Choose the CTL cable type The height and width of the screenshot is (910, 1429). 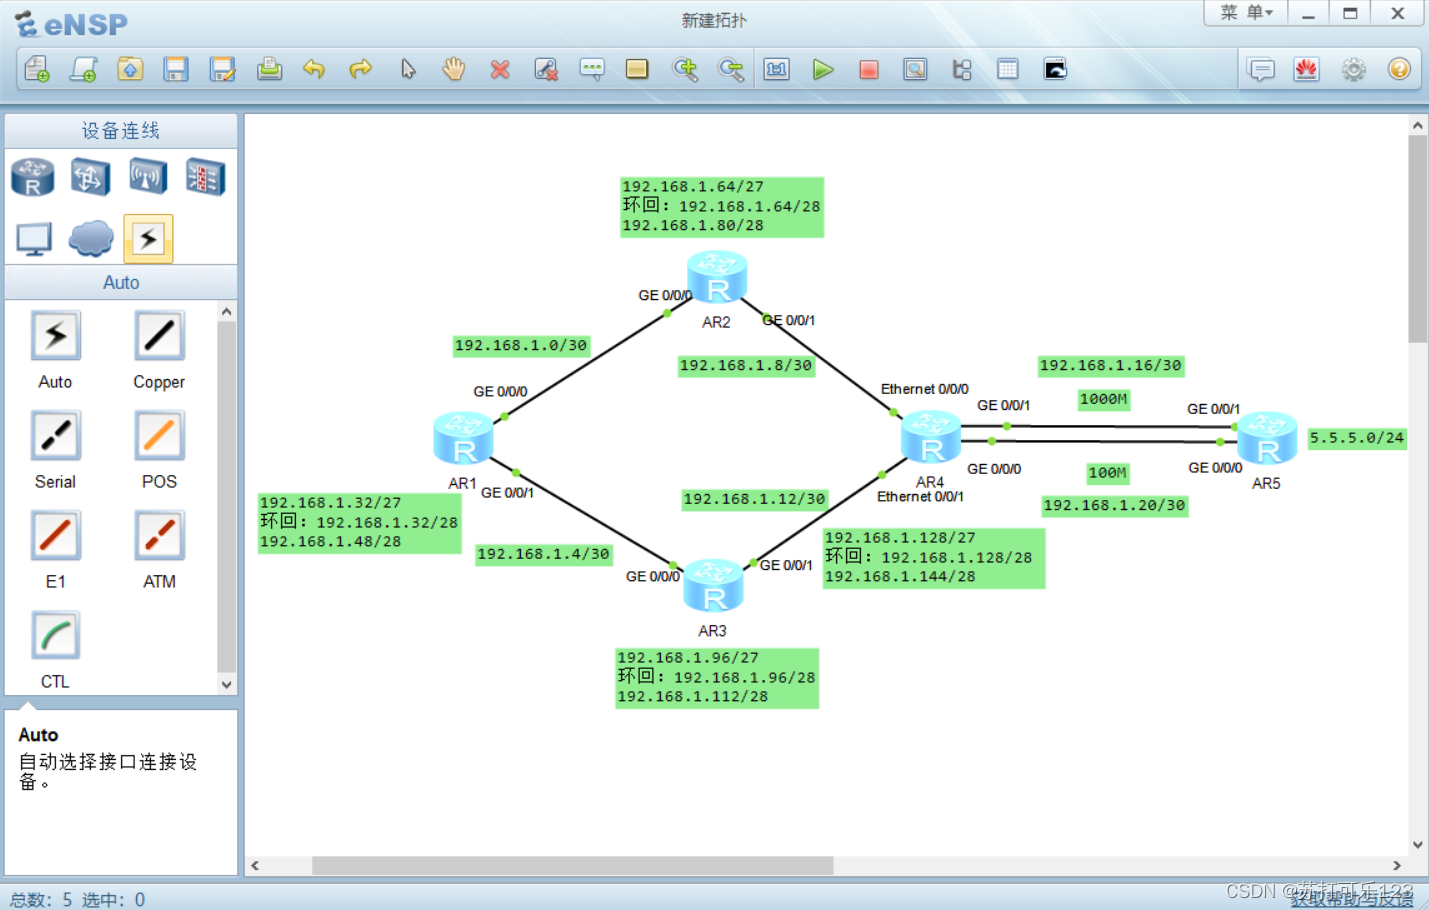(55, 637)
